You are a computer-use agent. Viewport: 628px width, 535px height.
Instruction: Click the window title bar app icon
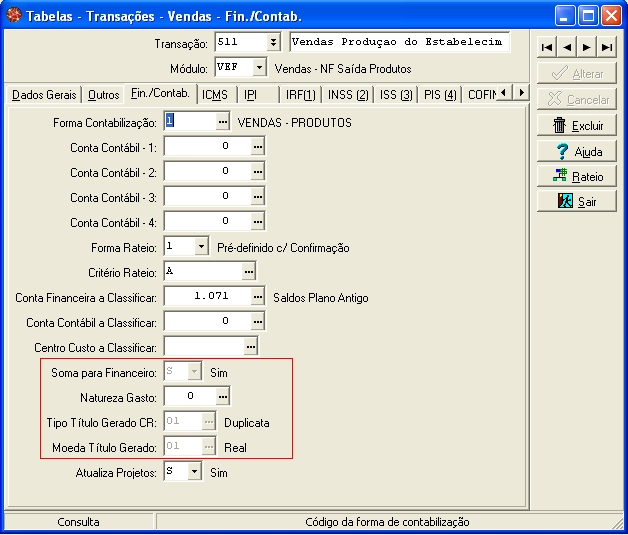(x=14, y=16)
